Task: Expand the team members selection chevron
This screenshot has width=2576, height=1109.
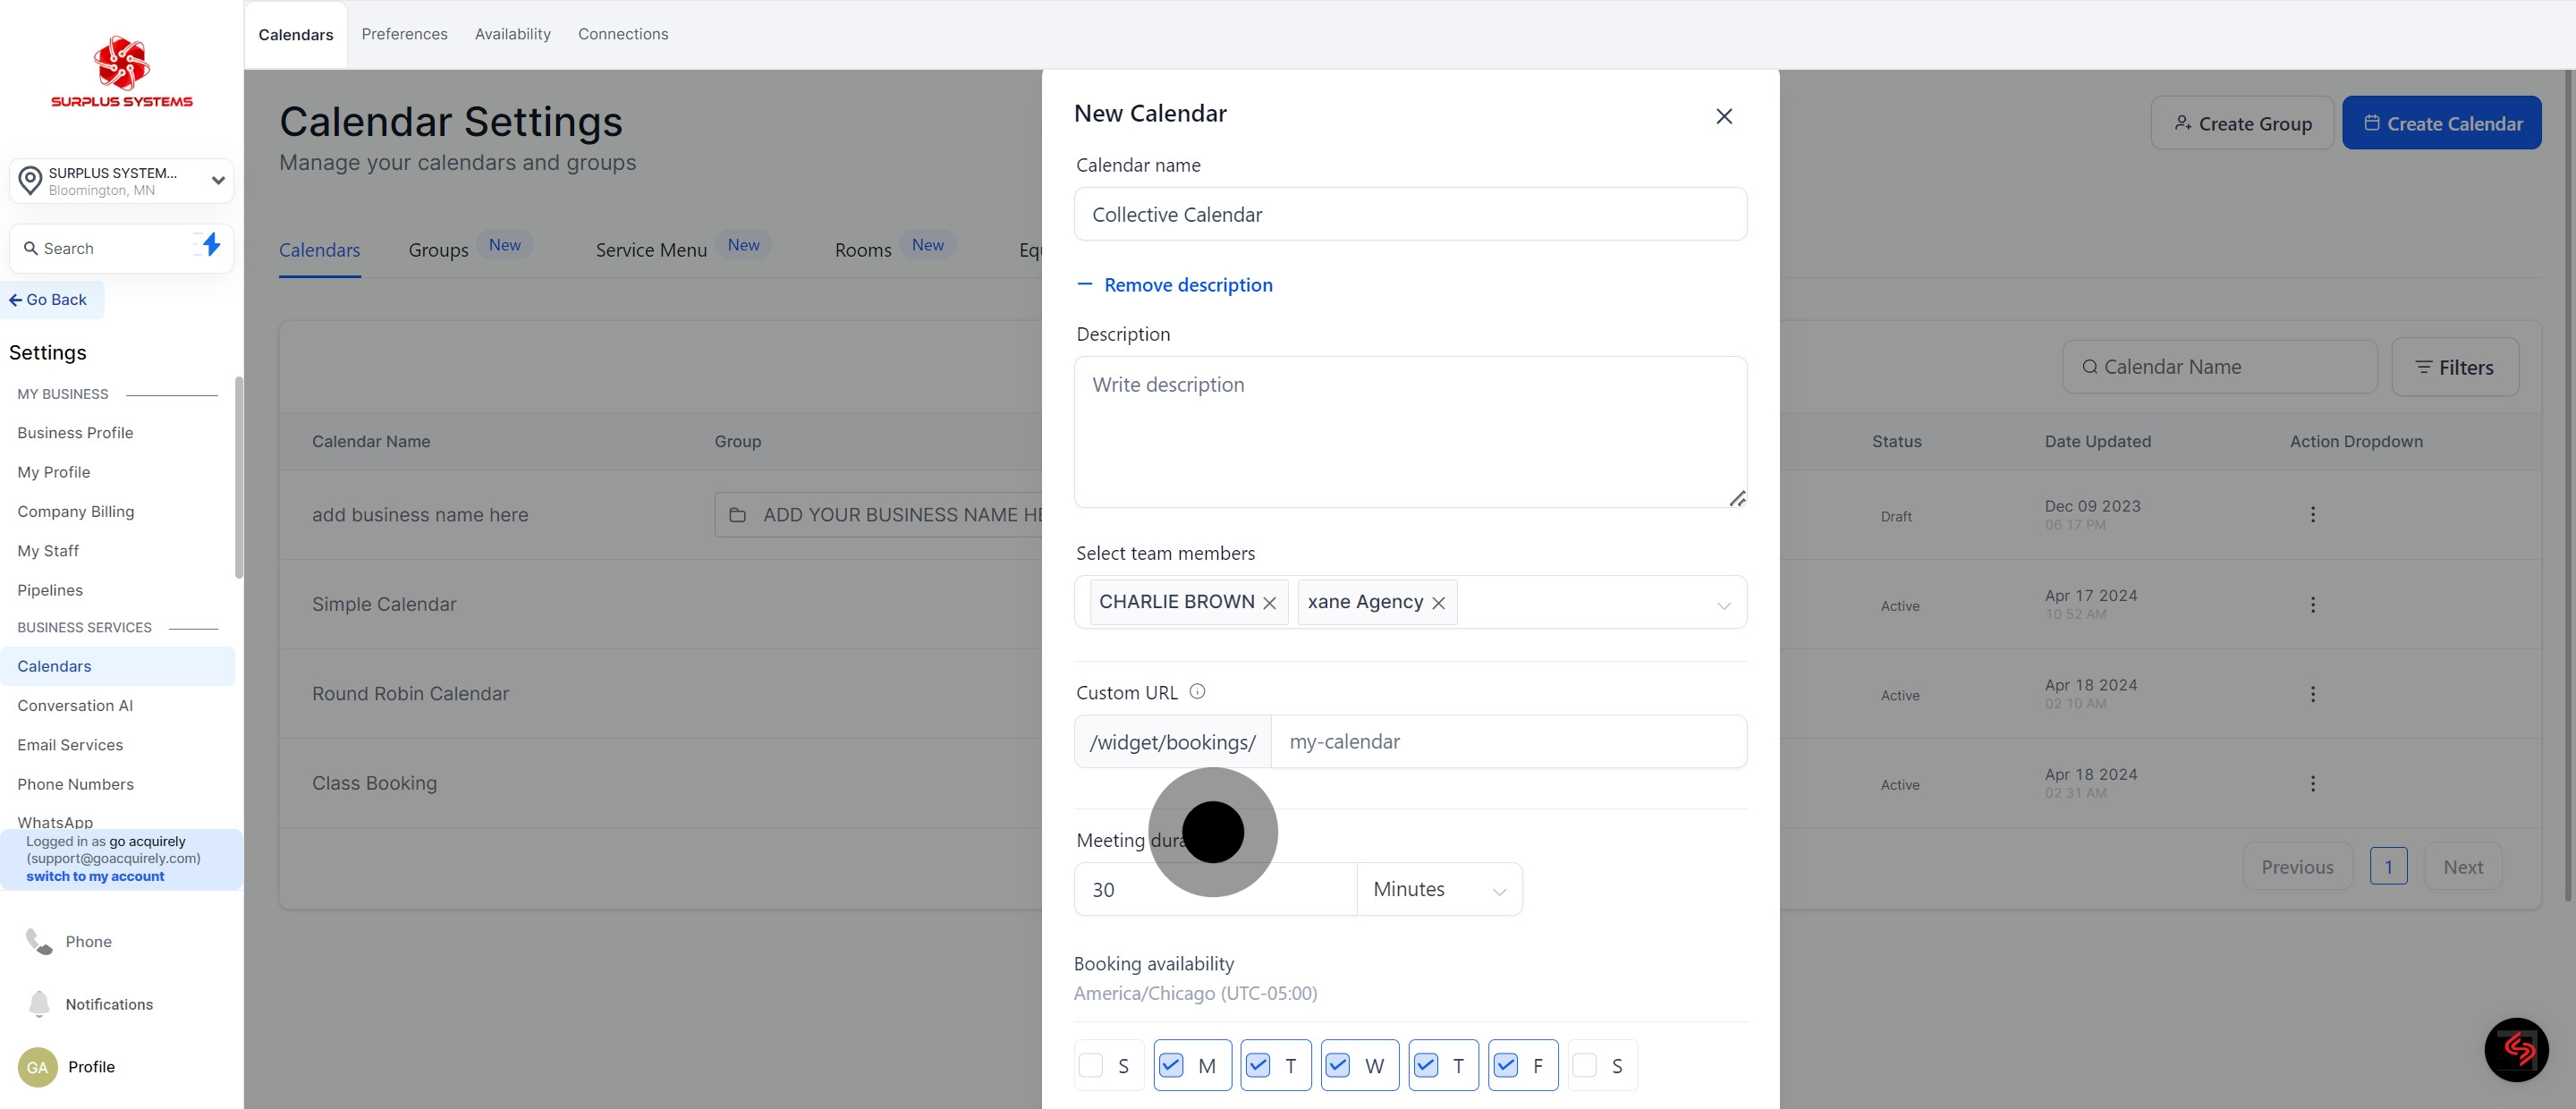Action: pyautogui.click(x=1723, y=604)
